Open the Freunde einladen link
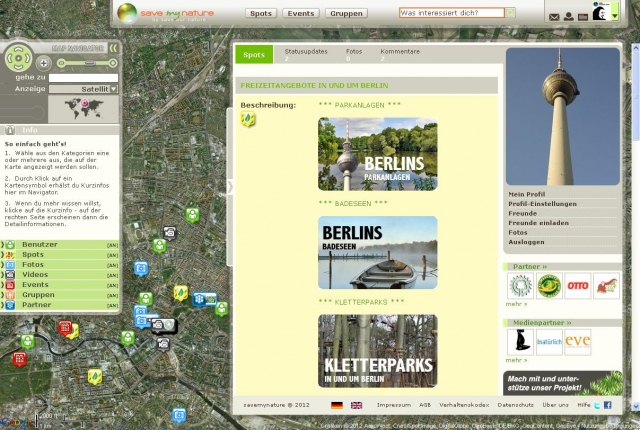 (538, 223)
